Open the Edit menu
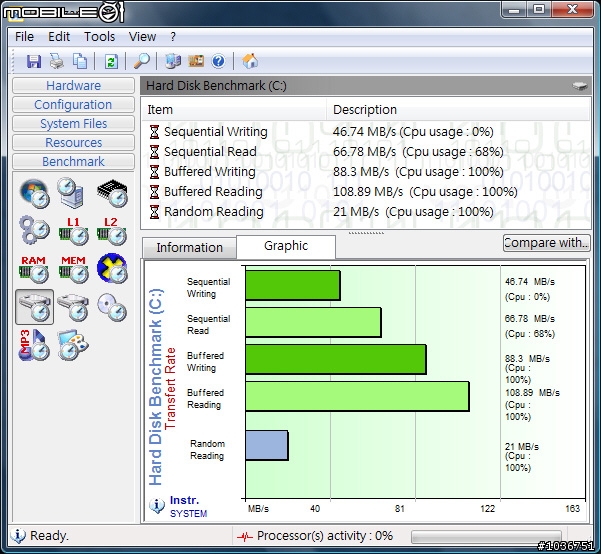This screenshot has height=554, width=601. click(59, 37)
